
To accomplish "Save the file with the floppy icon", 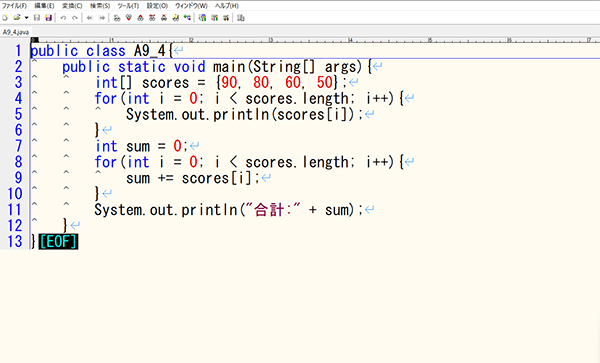I will point(37,18).
